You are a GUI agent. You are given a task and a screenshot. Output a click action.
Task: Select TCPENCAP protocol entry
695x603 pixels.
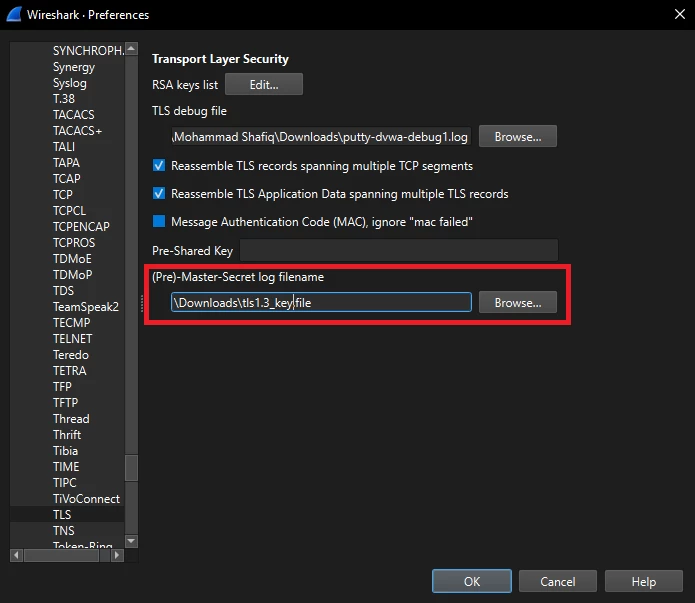pos(81,227)
